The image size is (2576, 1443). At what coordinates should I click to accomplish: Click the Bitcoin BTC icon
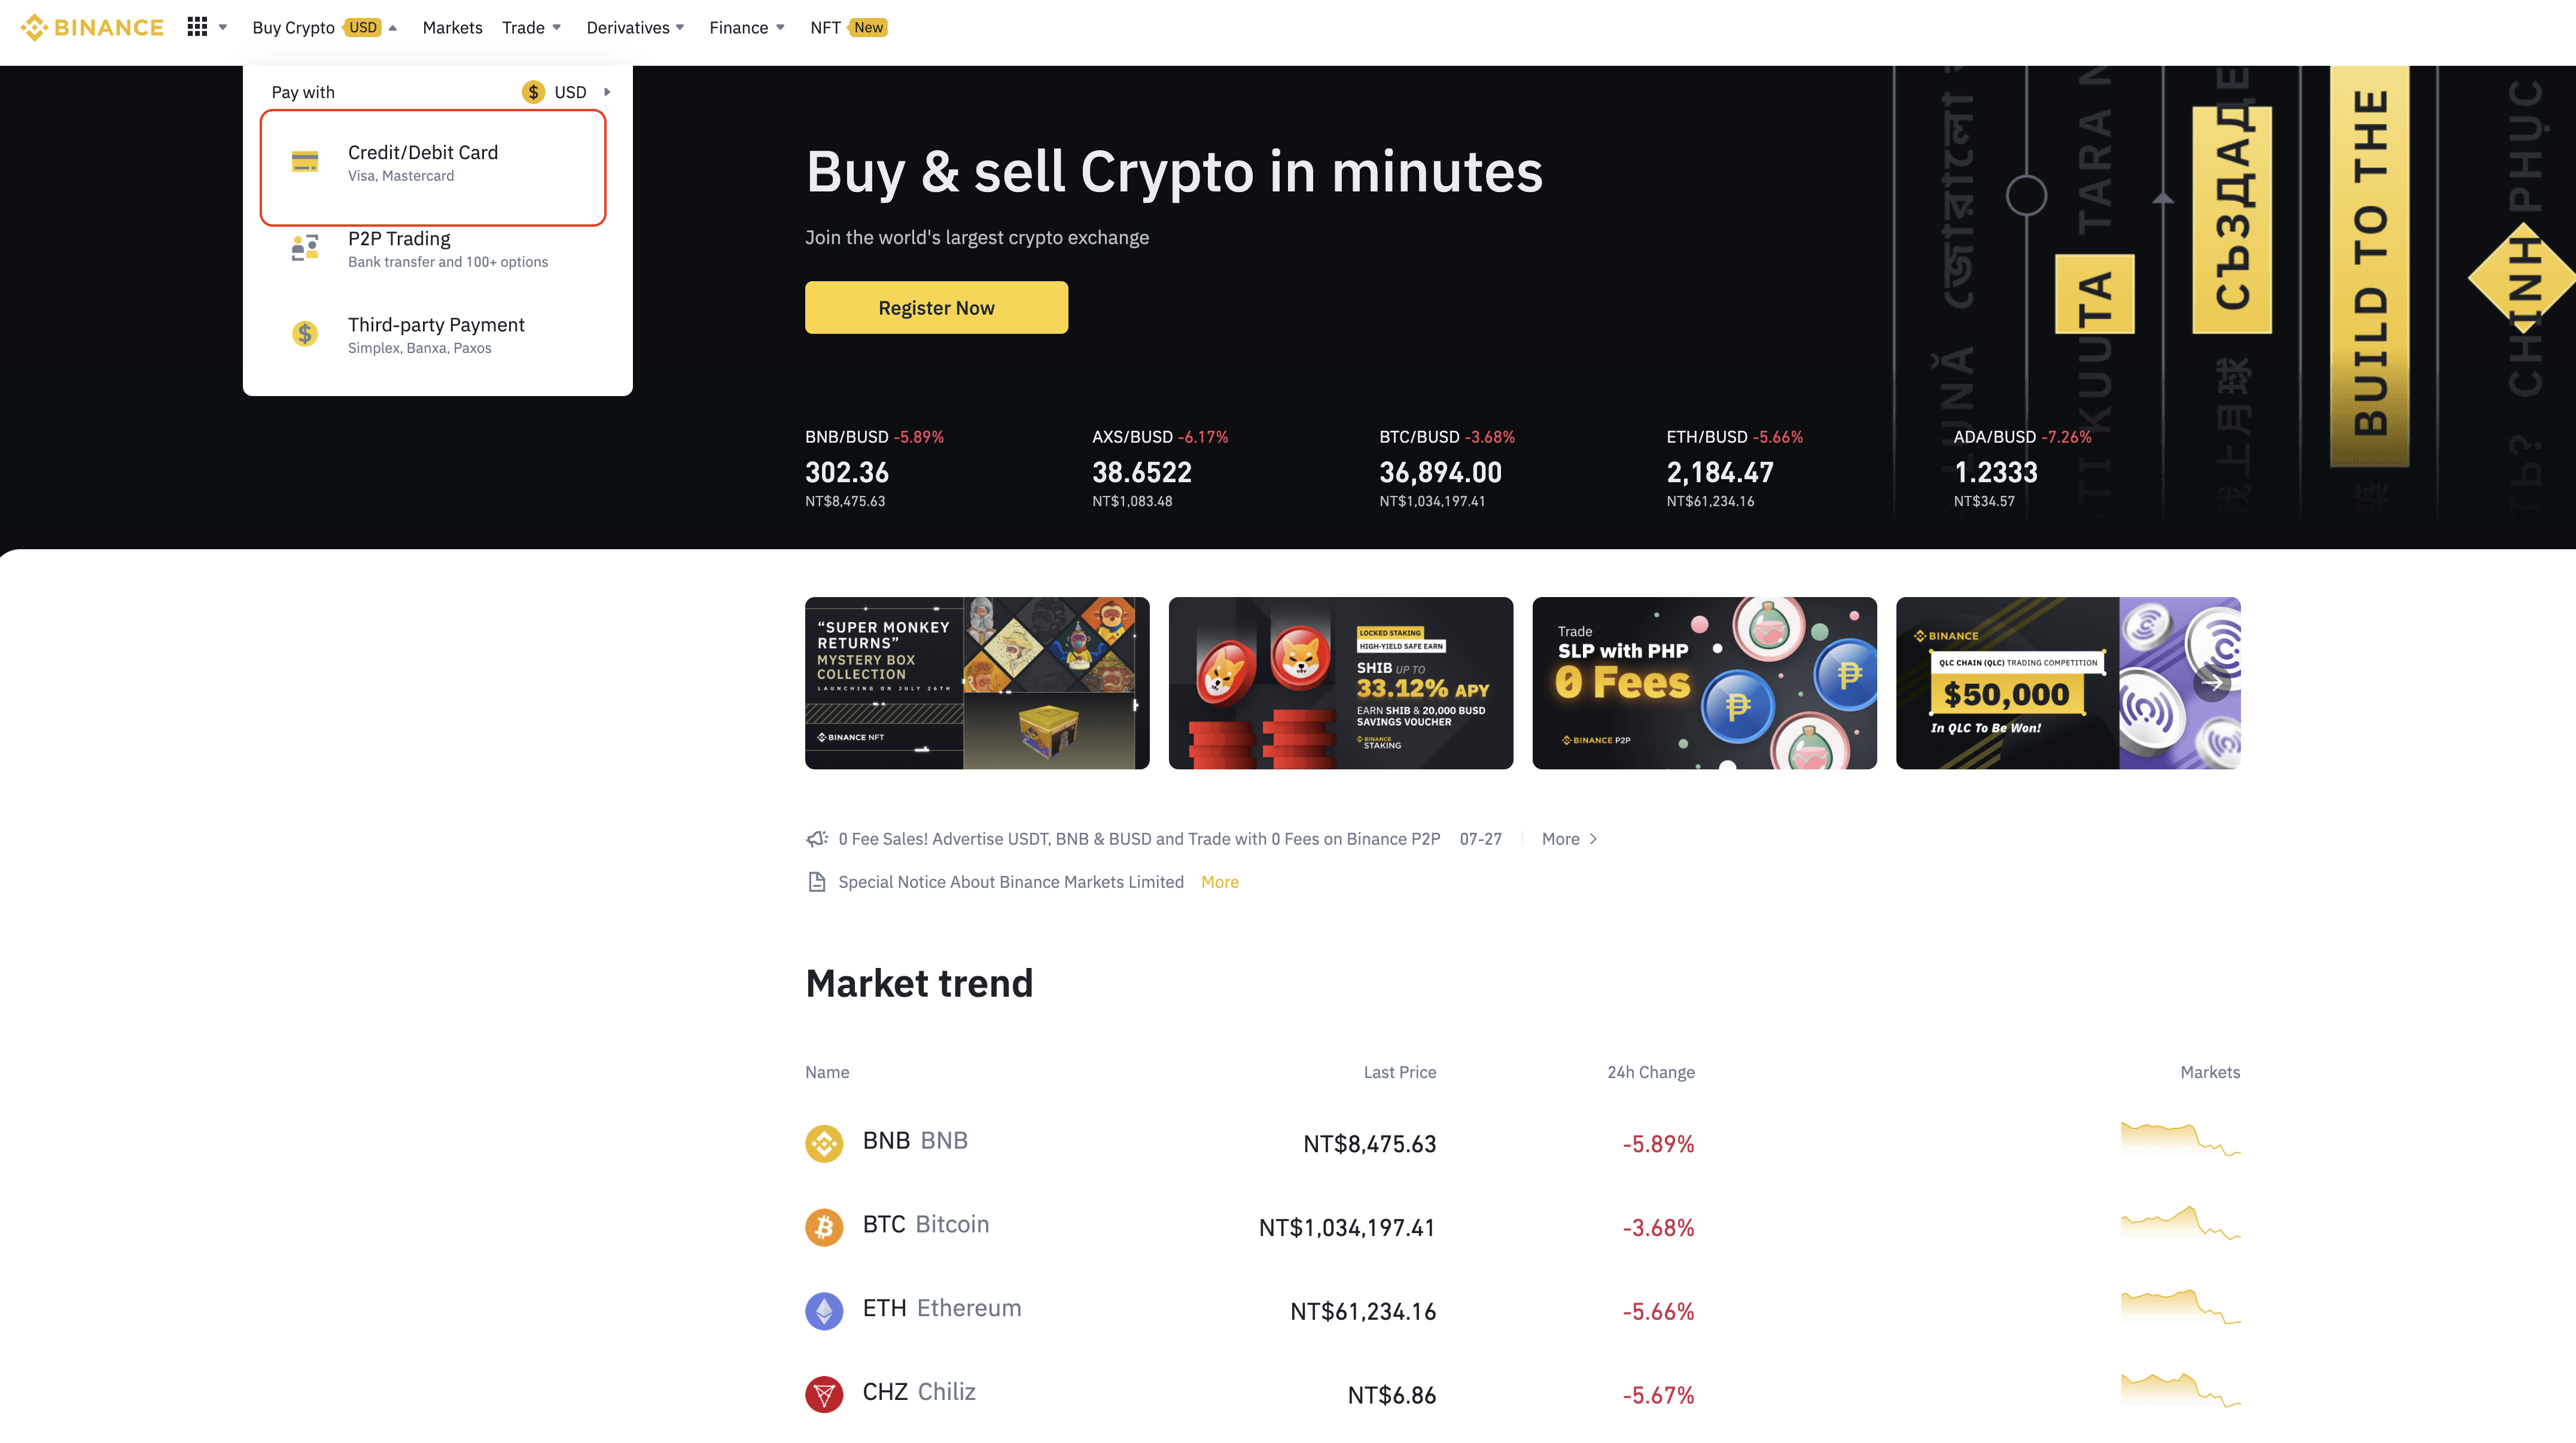824,1226
